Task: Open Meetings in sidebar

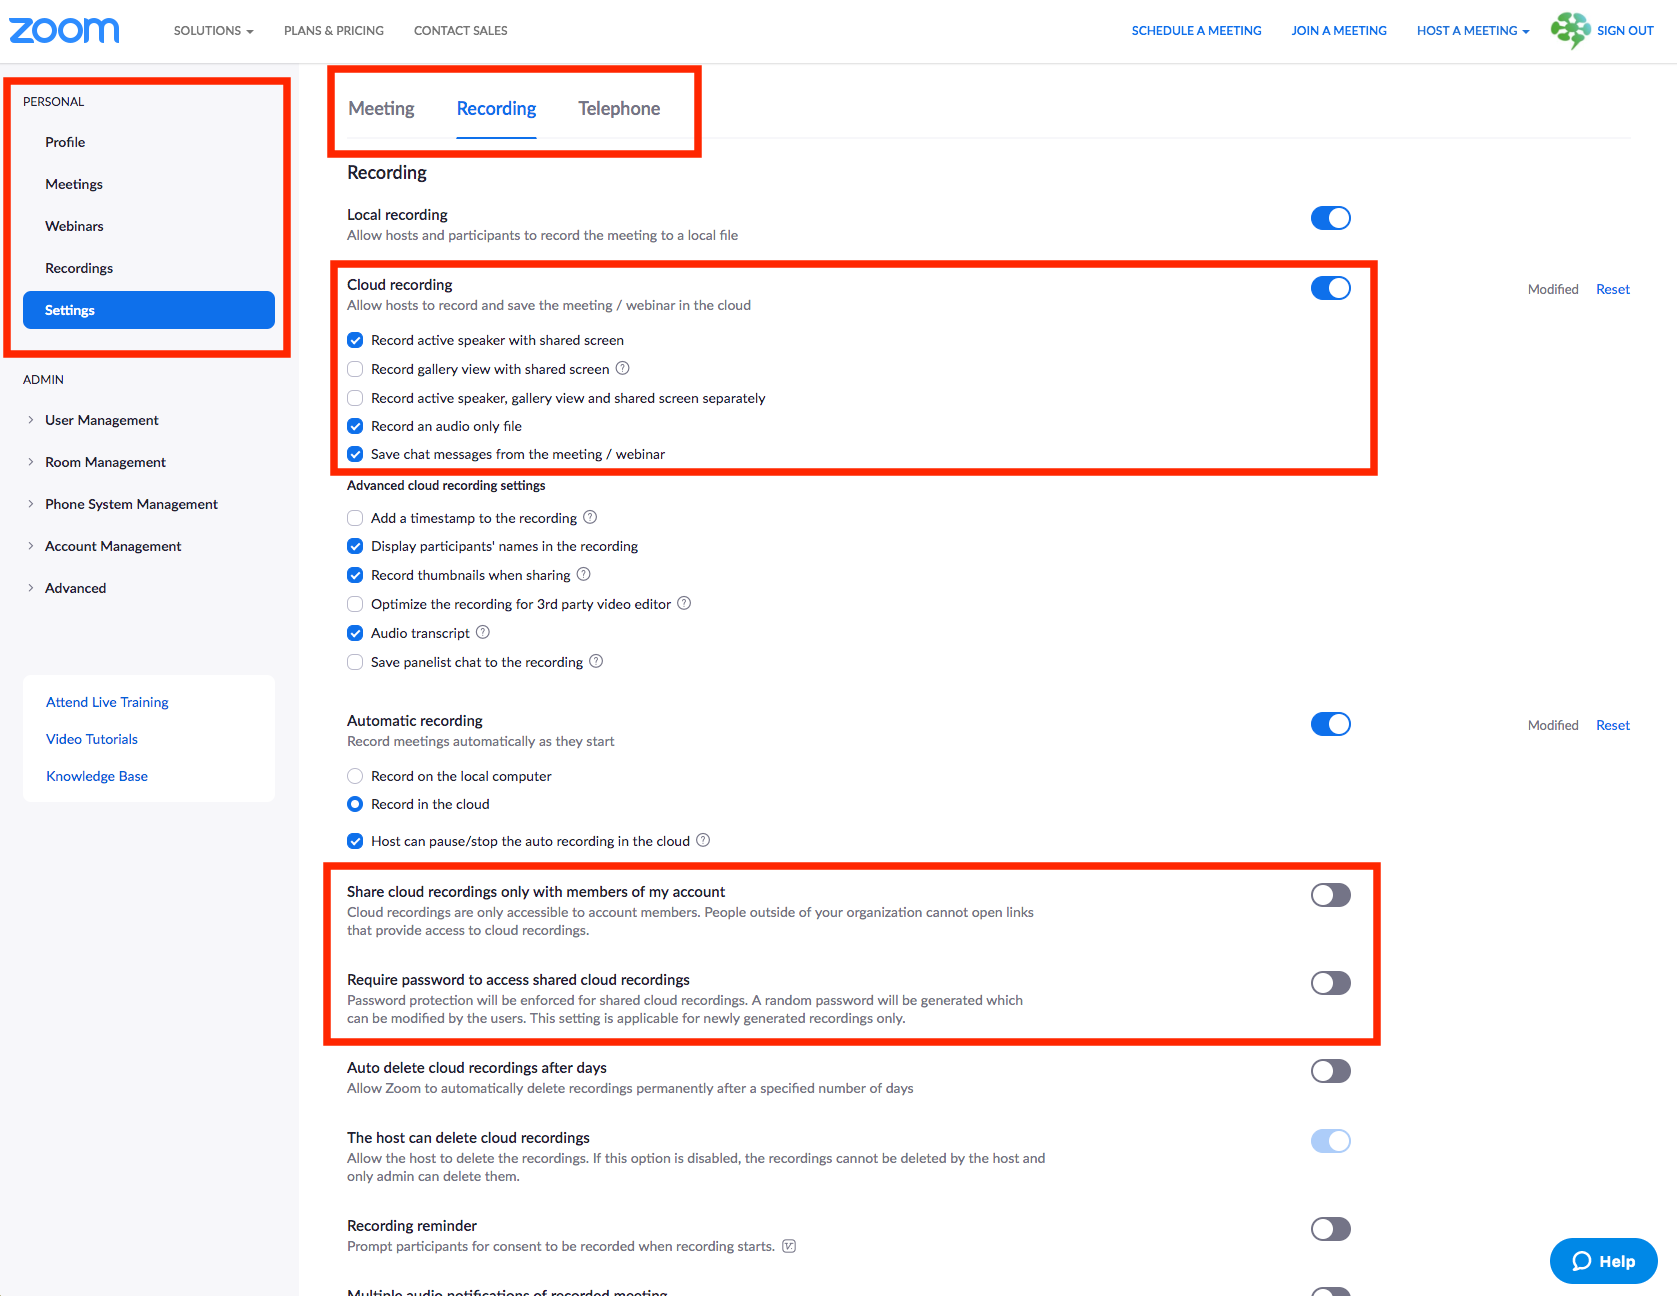Action: pyautogui.click(x=74, y=184)
